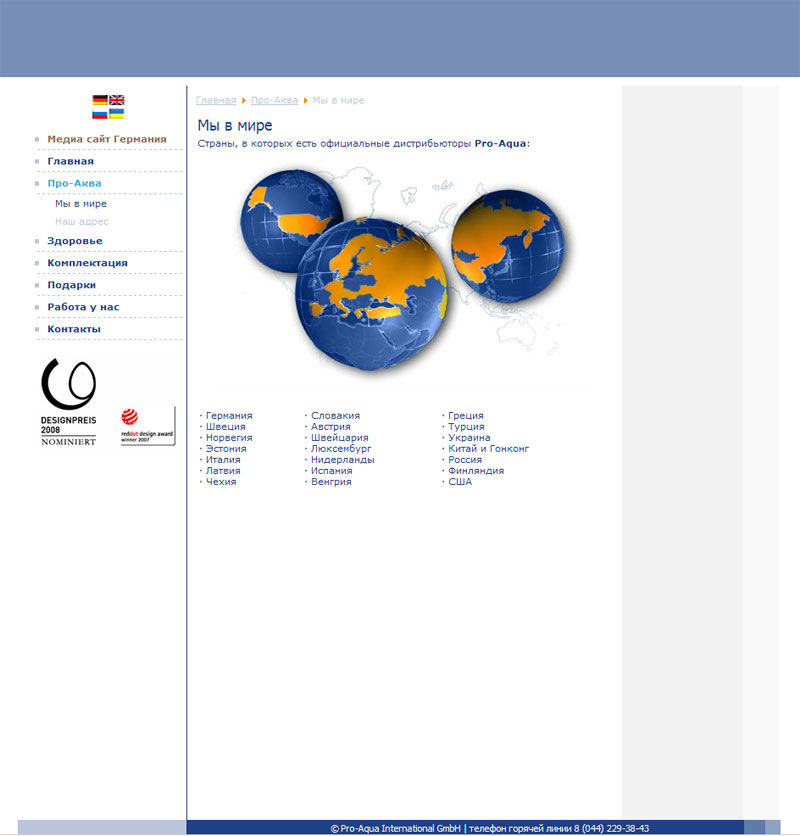Select Турция in the country list
The image size is (800, 836).
pos(466,427)
